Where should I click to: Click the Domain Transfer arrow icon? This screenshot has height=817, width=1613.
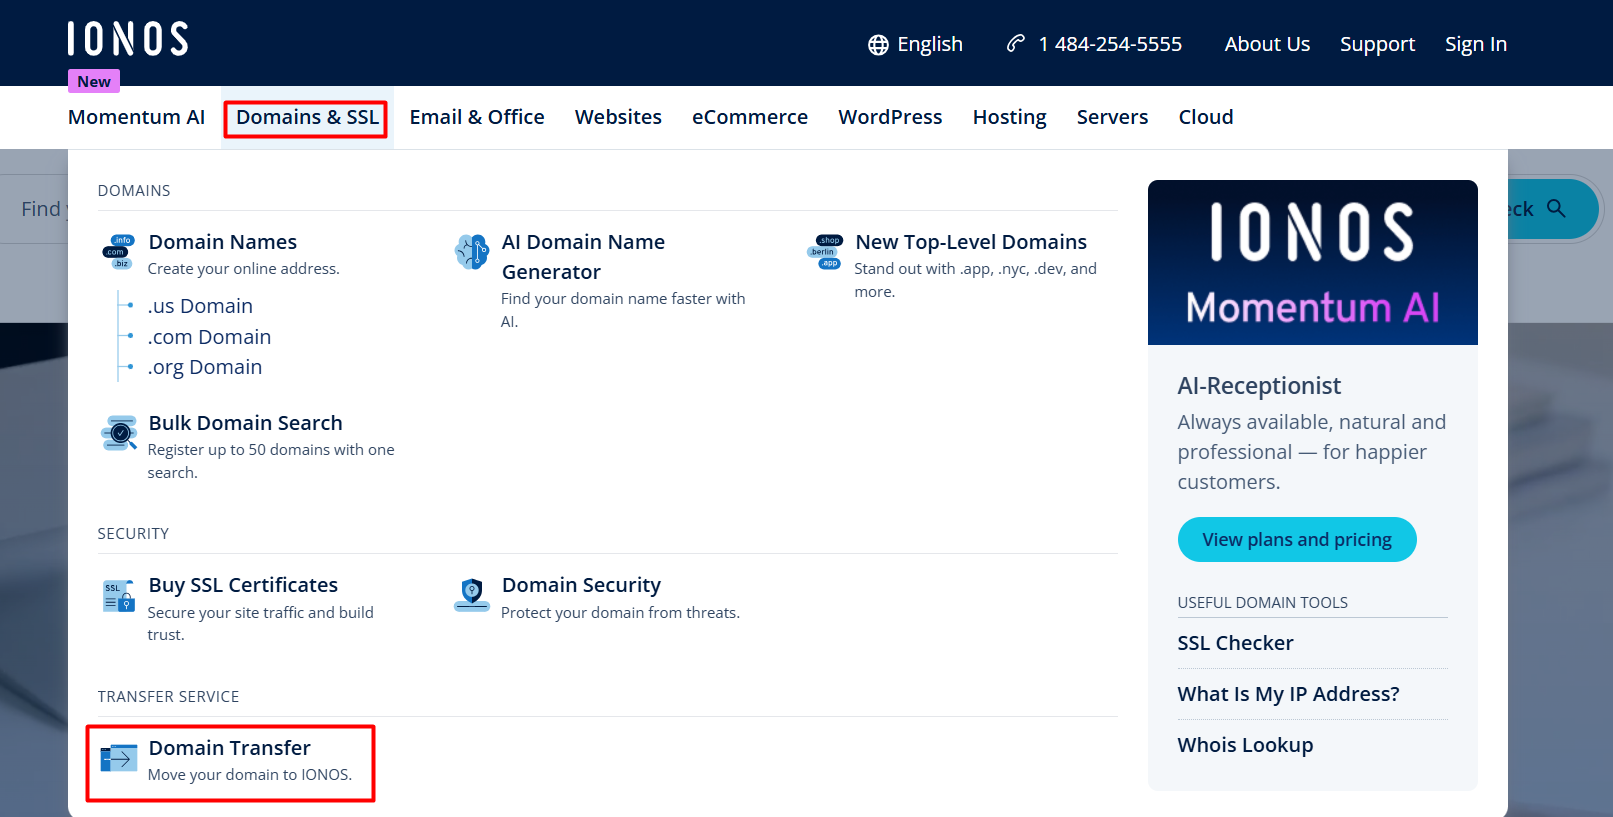119,758
